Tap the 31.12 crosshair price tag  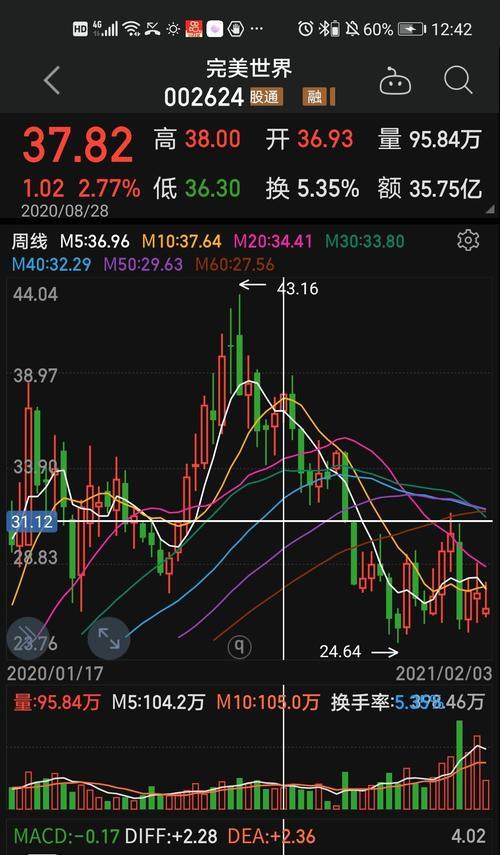pos(33,521)
